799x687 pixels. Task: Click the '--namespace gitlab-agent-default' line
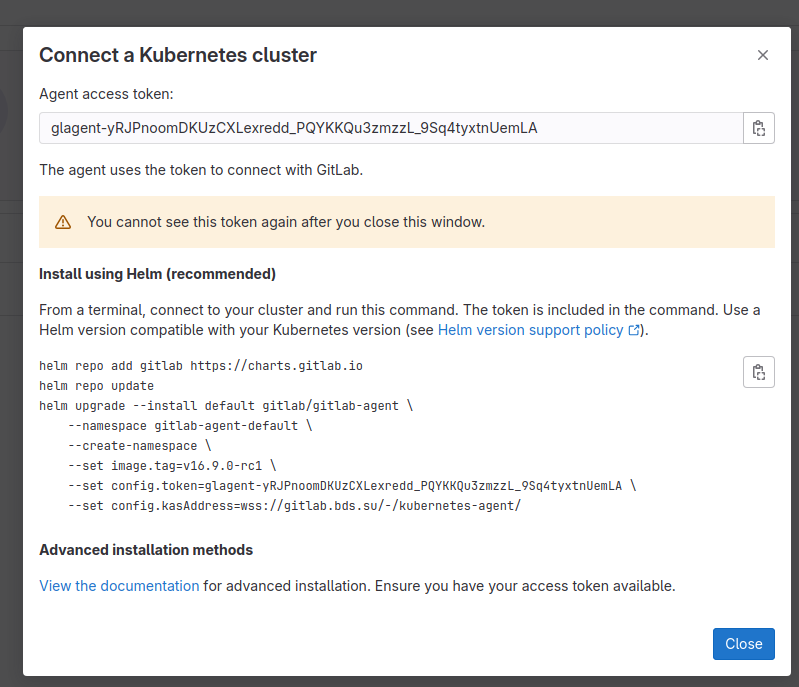pos(189,426)
